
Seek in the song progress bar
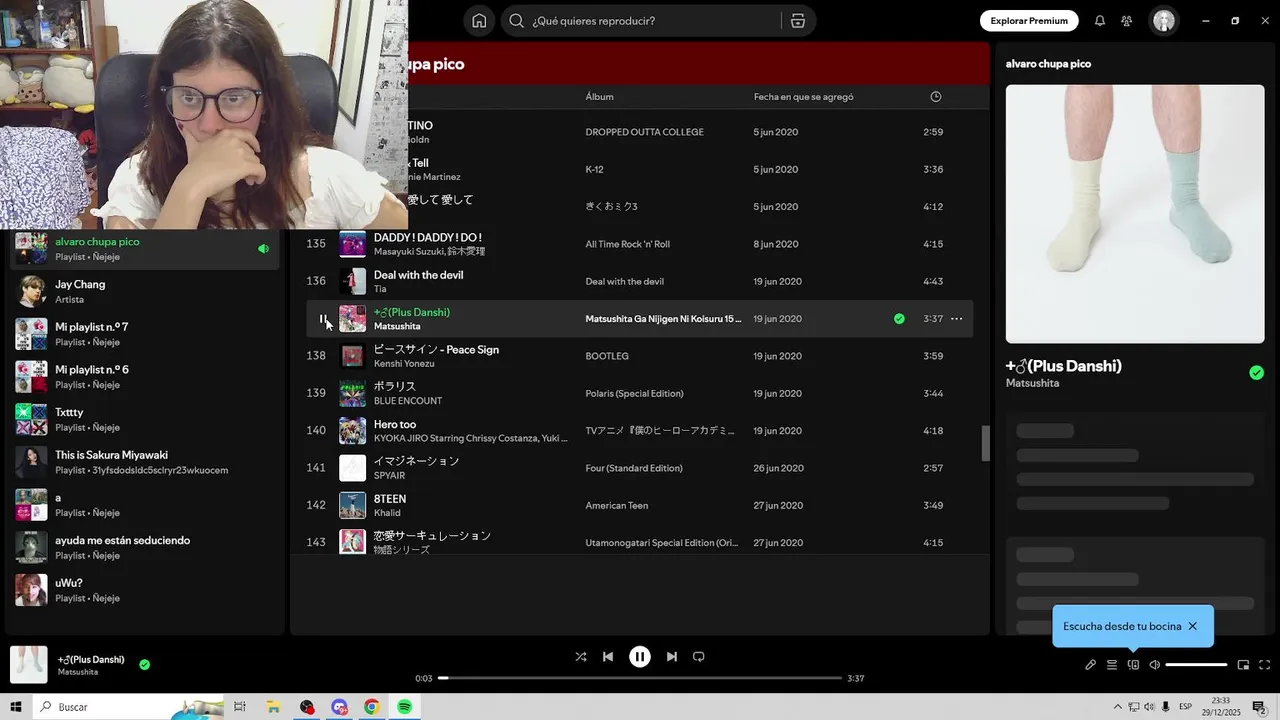tap(640, 678)
